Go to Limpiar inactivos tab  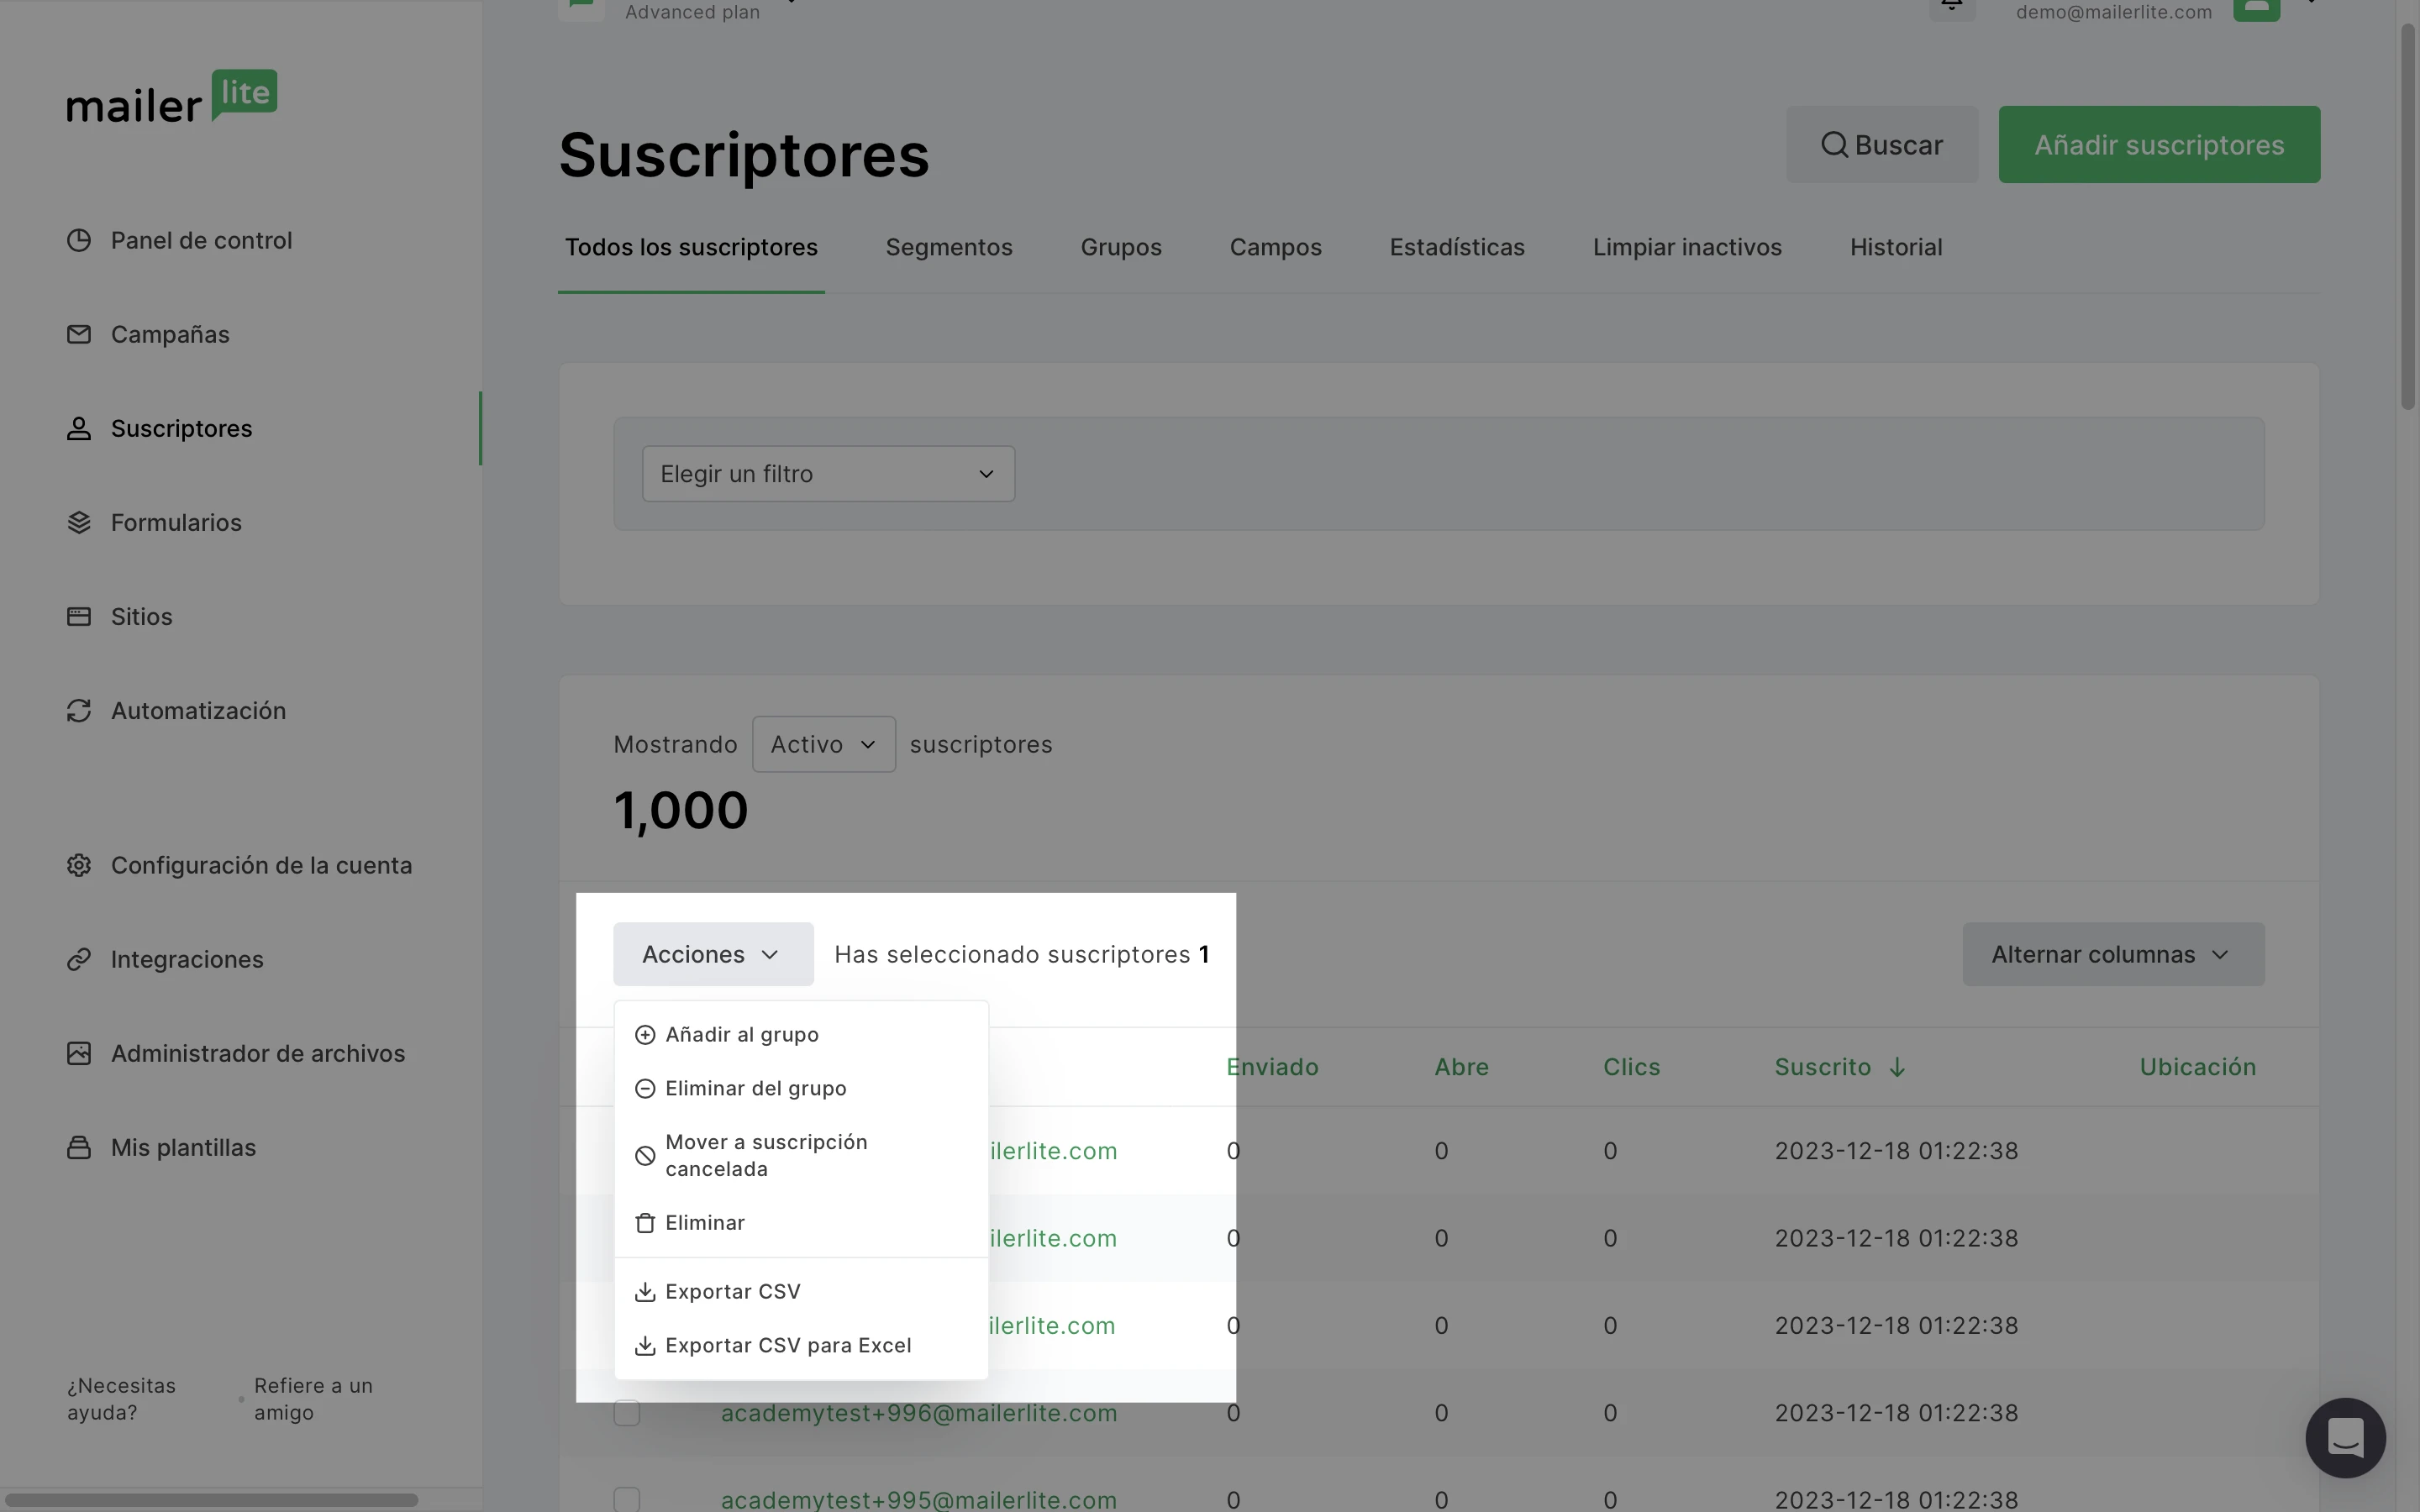click(1687, 247)
